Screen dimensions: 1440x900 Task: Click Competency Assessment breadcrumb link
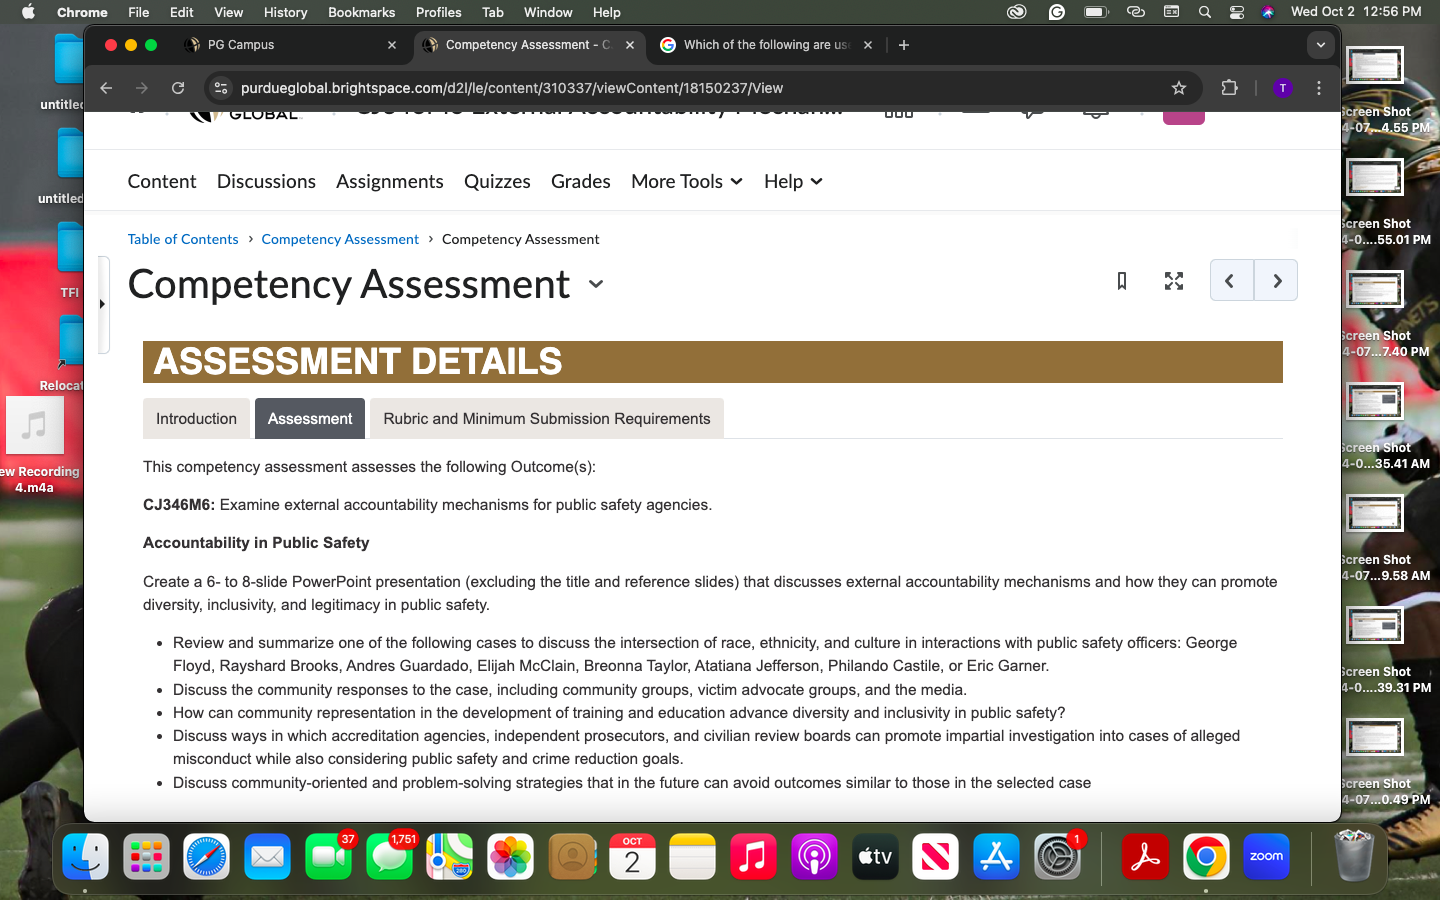pos(340,239)
